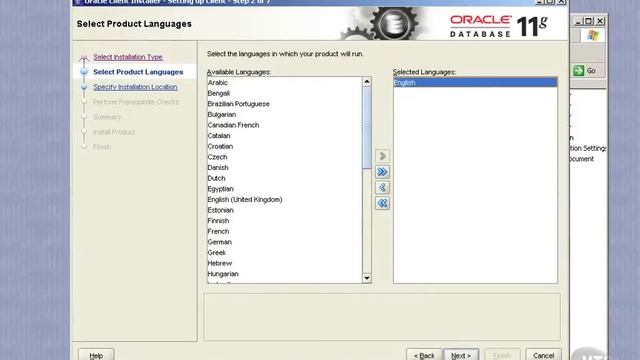Select Canadian French language
Viewport: 640px width, 360px height.
[284, 125]
